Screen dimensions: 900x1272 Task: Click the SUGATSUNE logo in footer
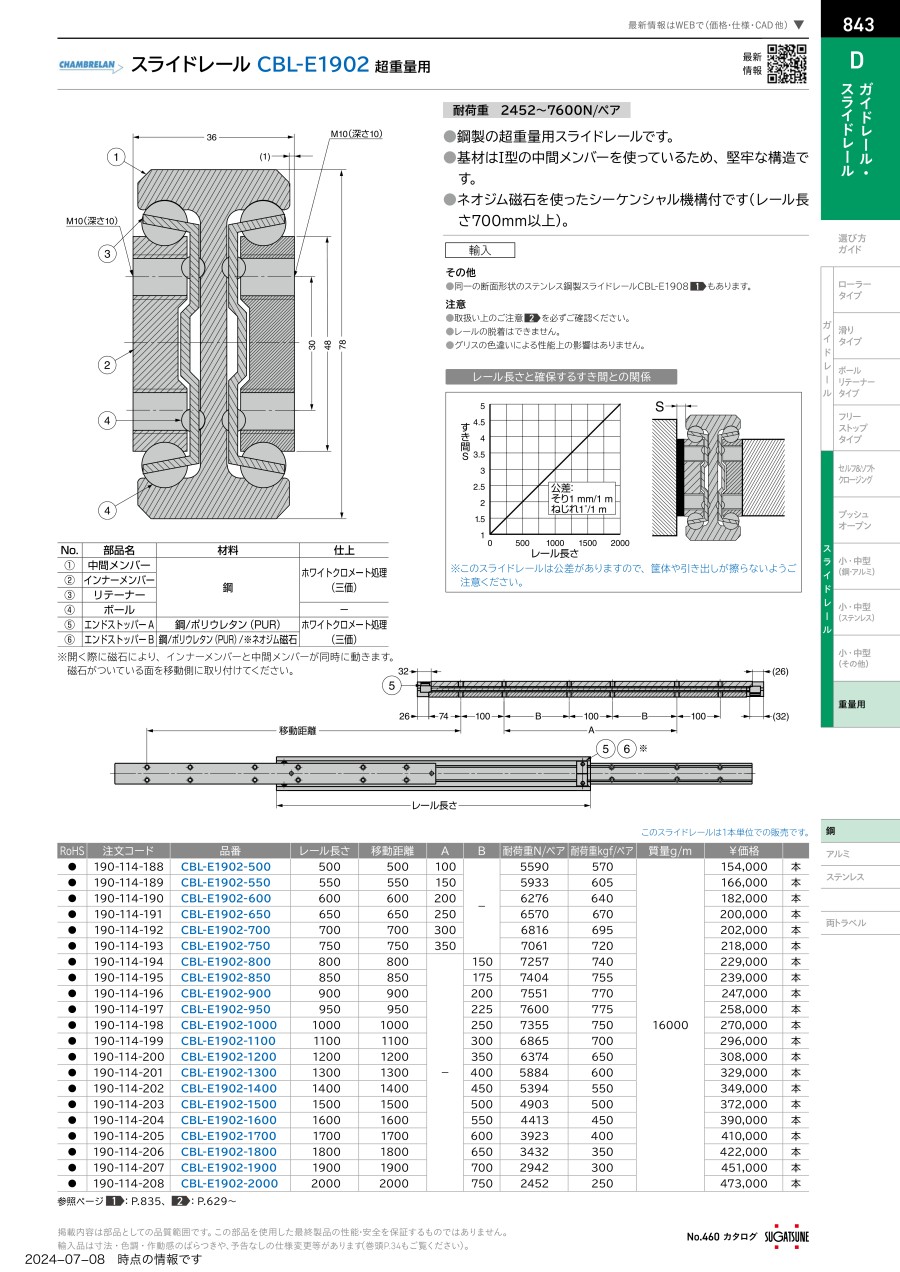pos(787,1236)
